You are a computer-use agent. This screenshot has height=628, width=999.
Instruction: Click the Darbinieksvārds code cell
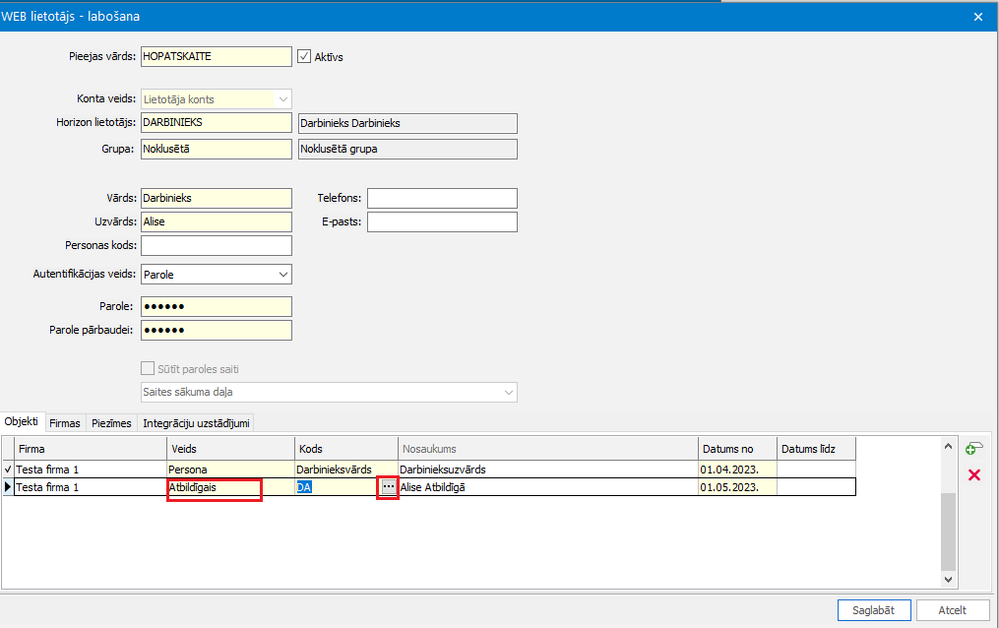pos(346,469)
